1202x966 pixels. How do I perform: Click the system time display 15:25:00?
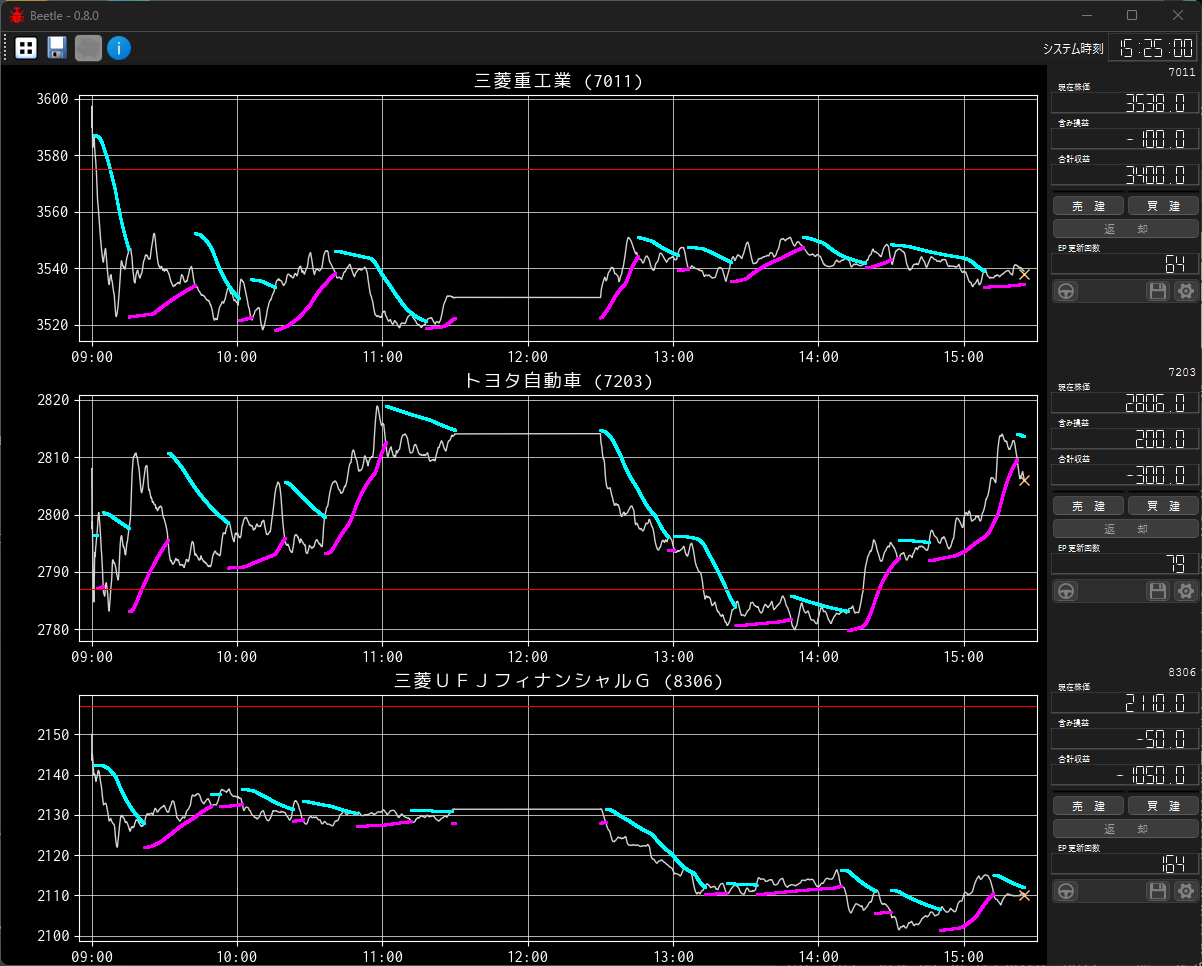1154,48
